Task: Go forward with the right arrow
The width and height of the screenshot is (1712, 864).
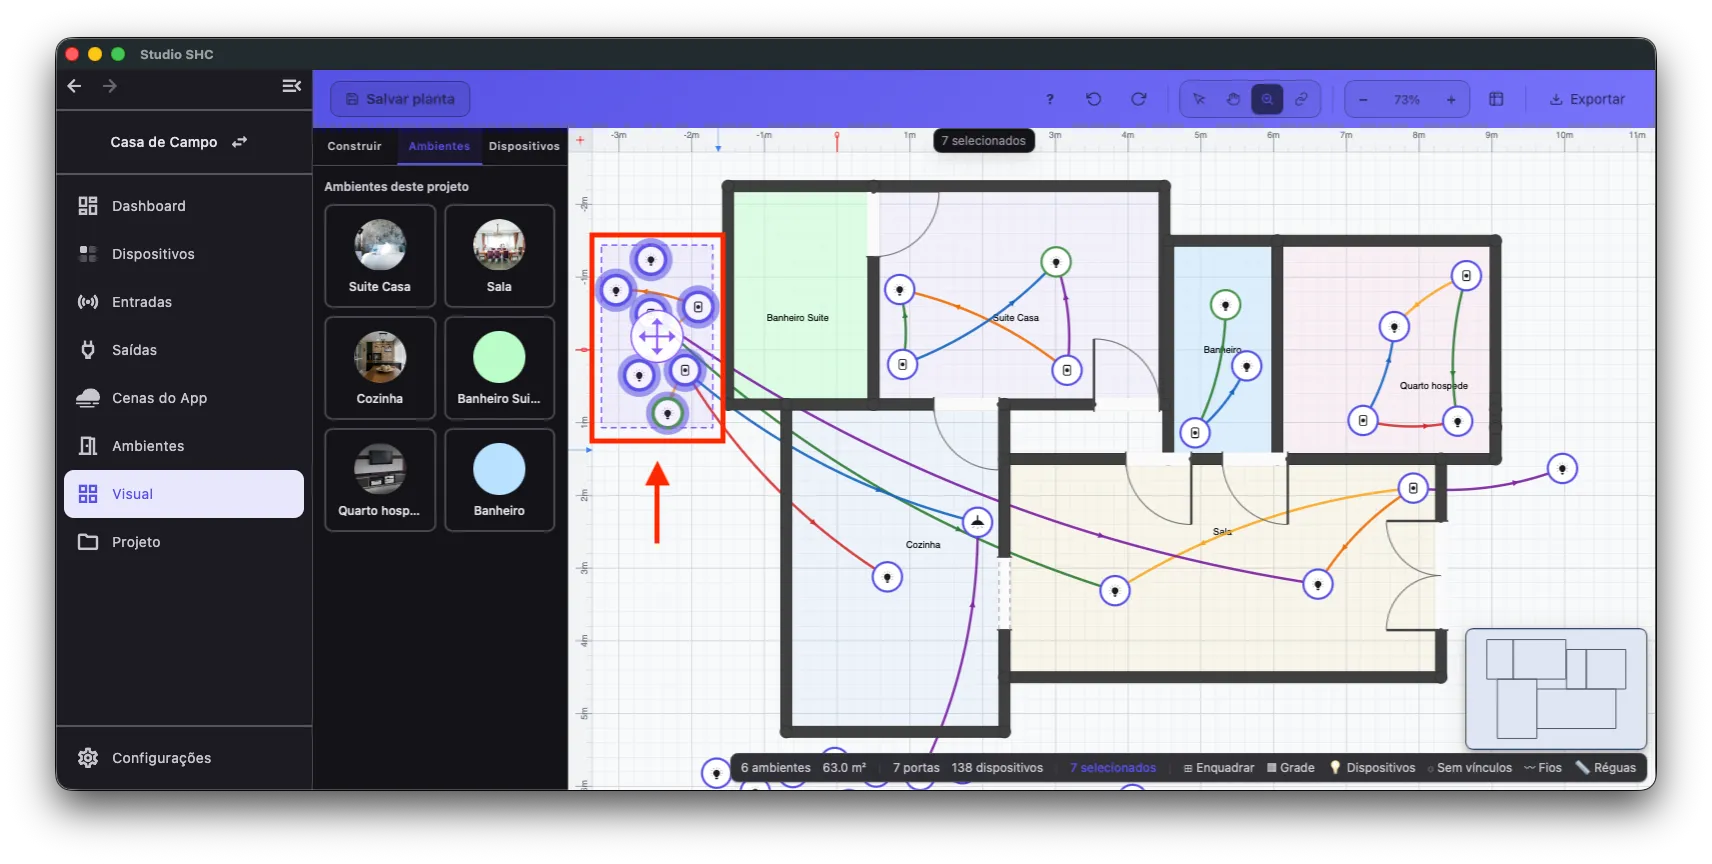Action: (110, 86)
